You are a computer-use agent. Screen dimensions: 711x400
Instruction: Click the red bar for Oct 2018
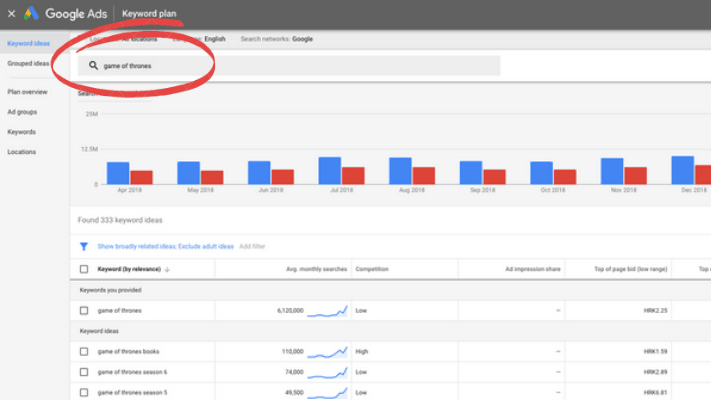click(x=565, y=177)
